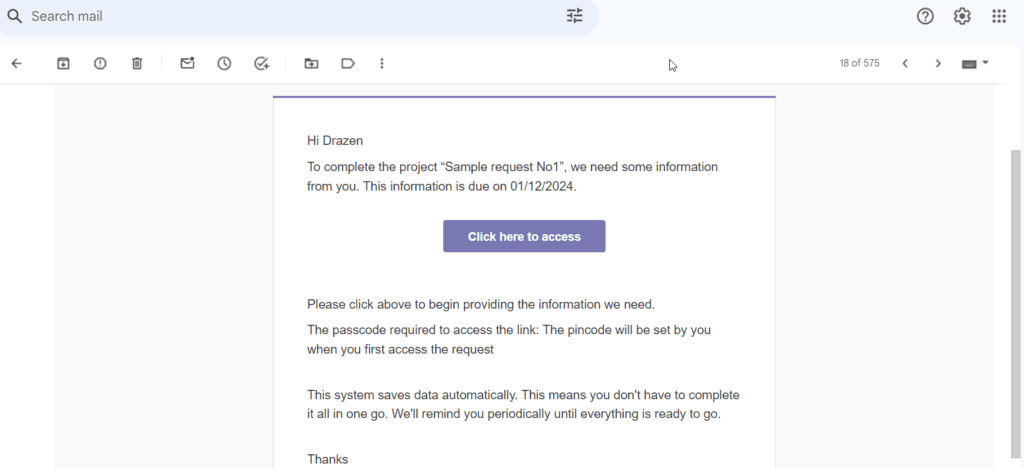Click the 'Please click above to begin' line
This screenshot has width=1024, height=469.
coord(481,304)
